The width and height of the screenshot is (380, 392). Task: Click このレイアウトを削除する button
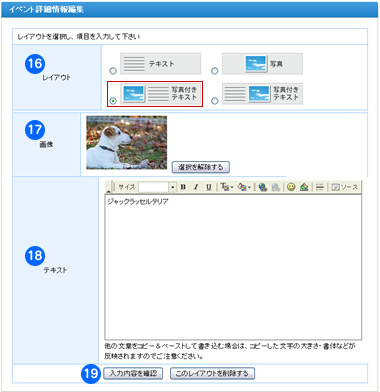tap(212, 373)
